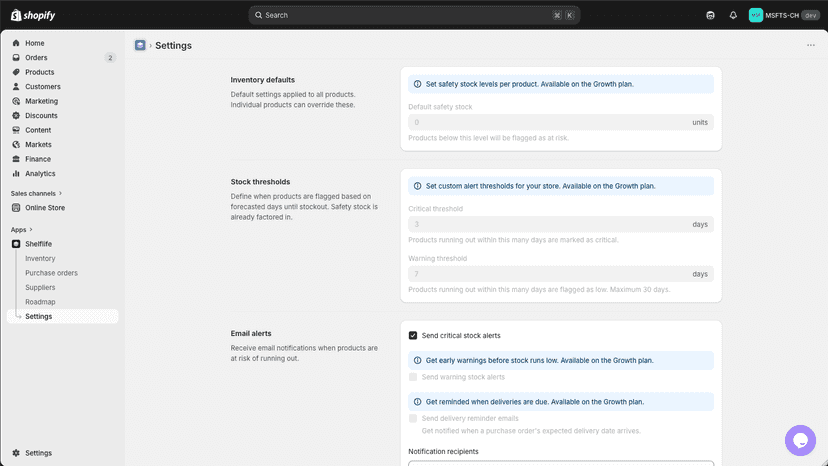Click the search magnifier icon
Image resolution: width=828 pixels, height=466 pixels.
[x=258, y=15]
